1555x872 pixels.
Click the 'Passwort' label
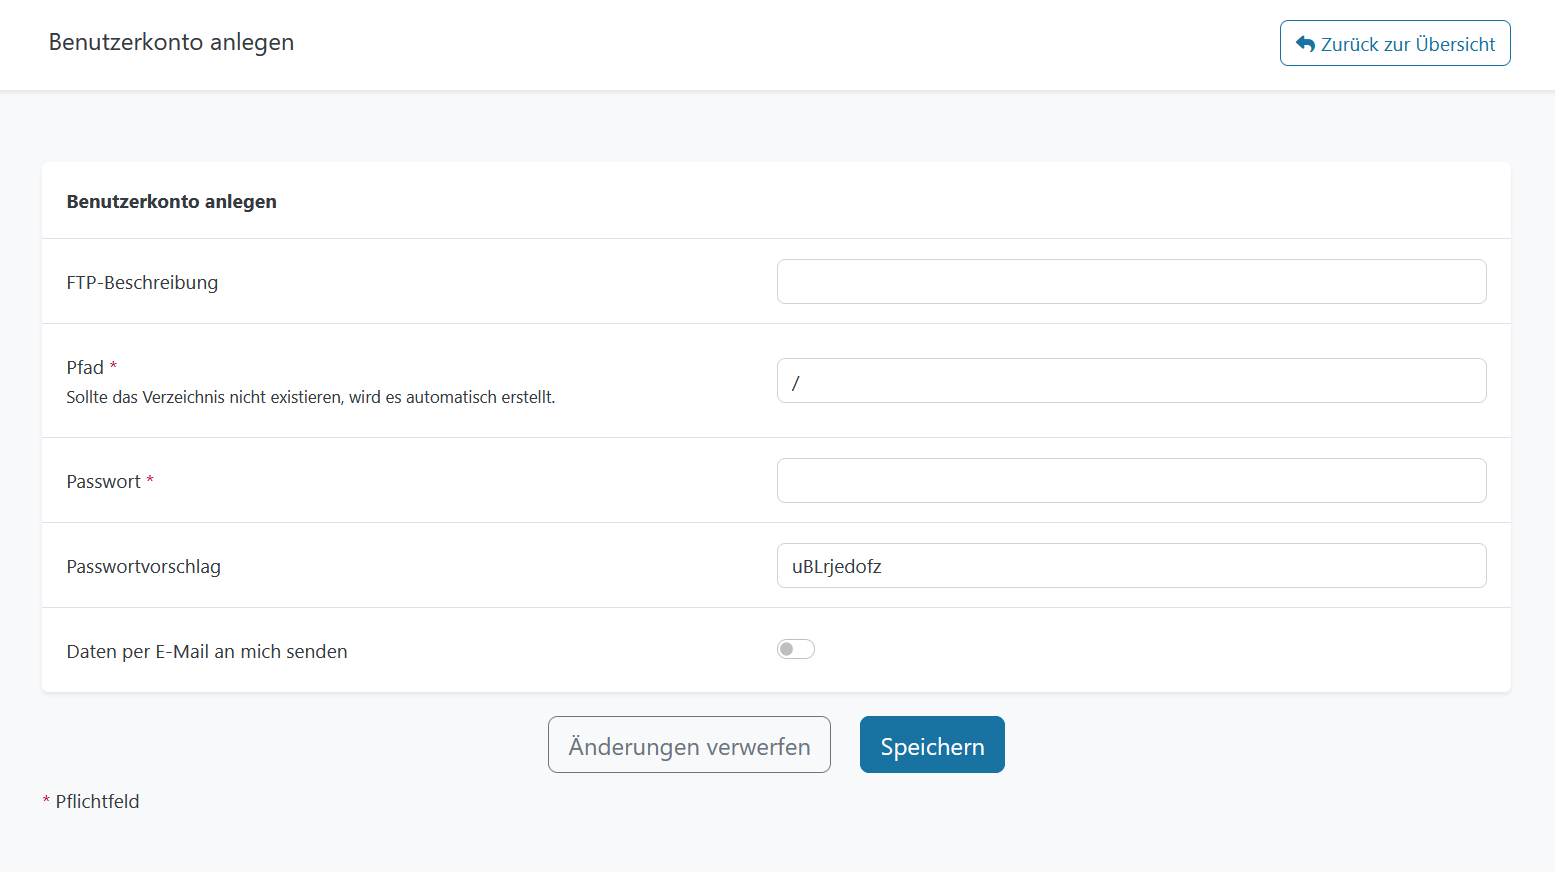click(104, 482)
